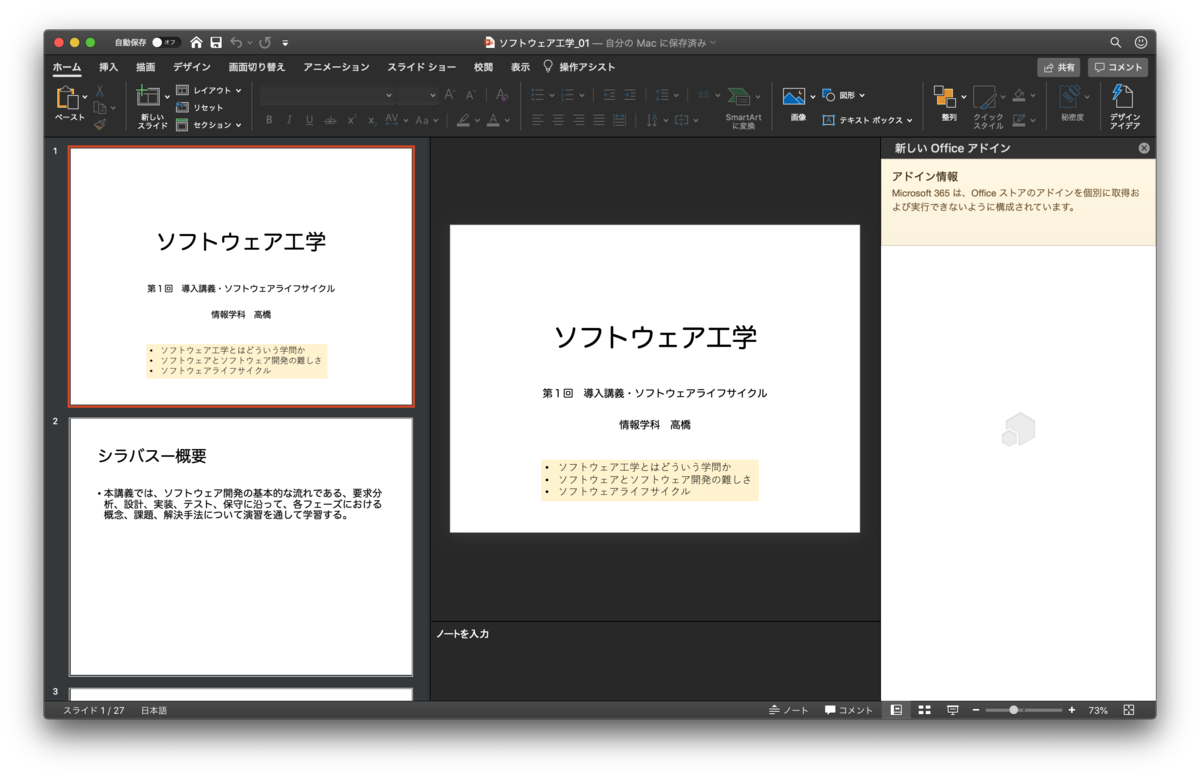Close the 新しい Office アドイン pane

(1144, 148)
